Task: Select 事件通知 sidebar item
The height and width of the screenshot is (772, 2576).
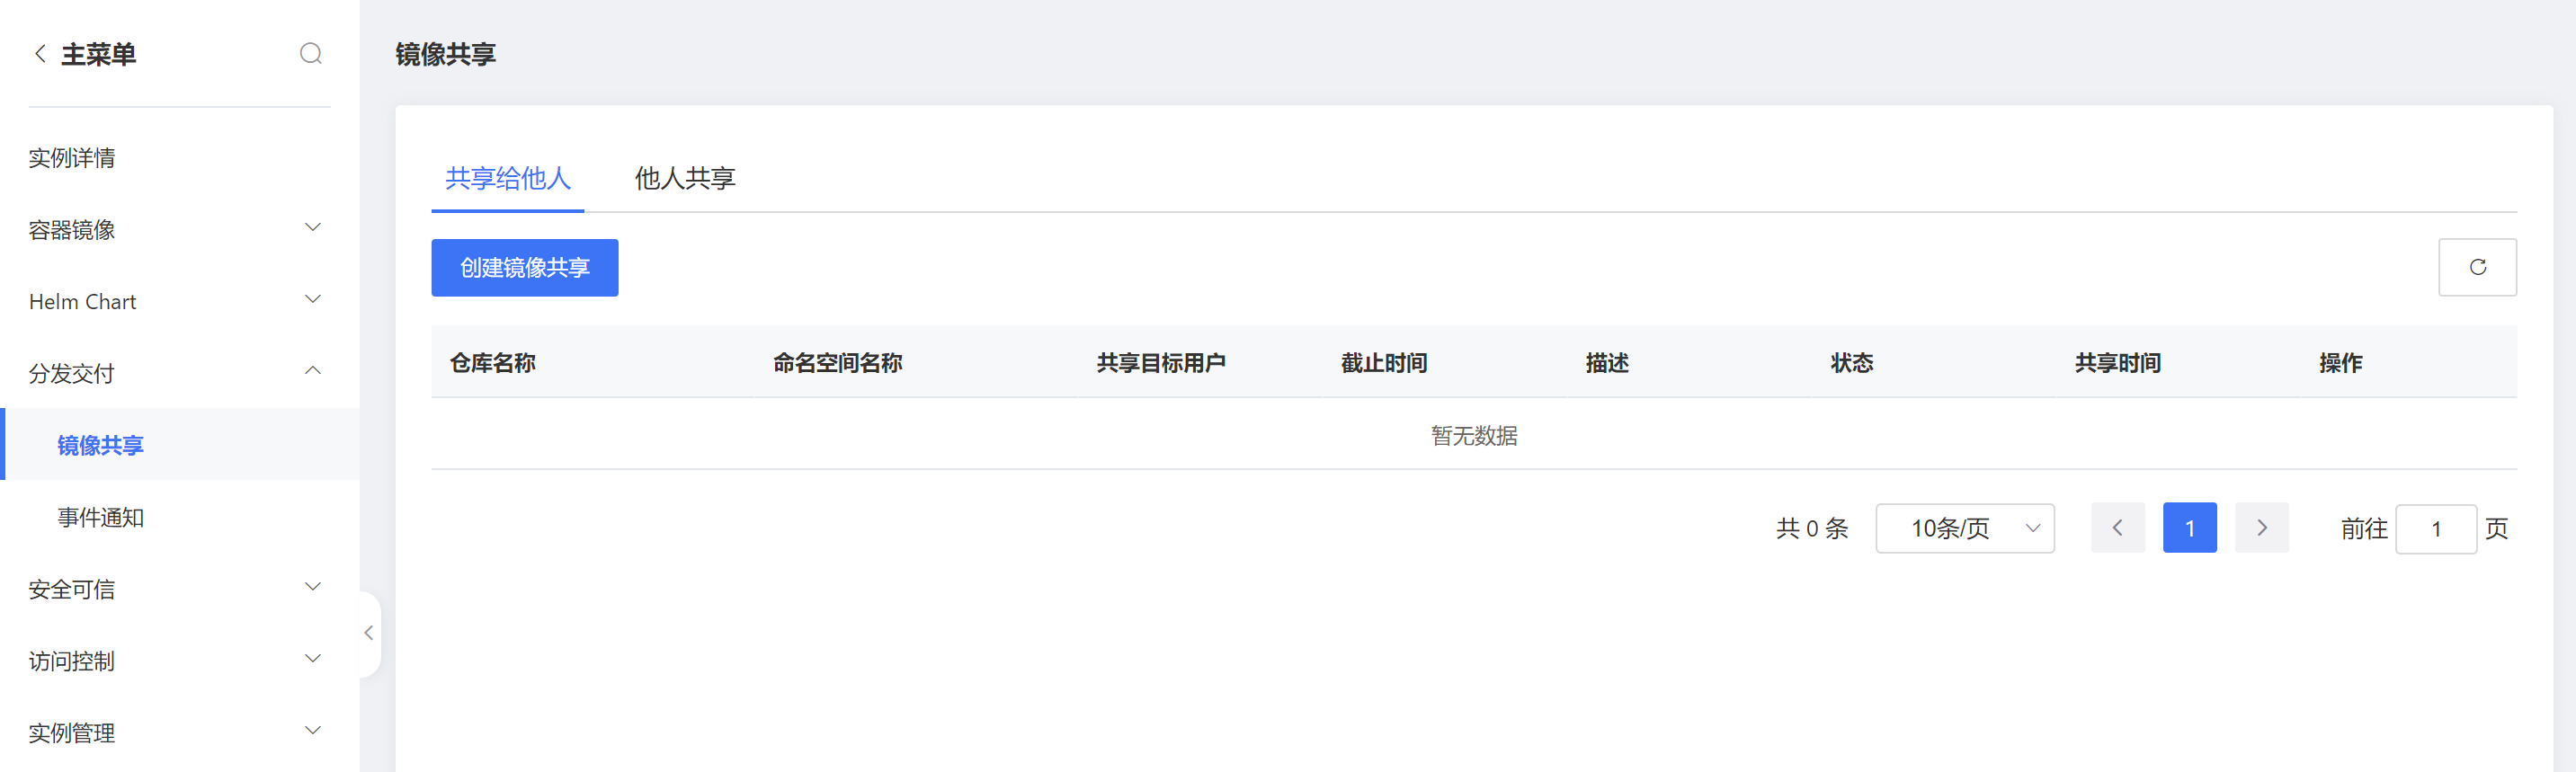Action: (x=100, y=517)
